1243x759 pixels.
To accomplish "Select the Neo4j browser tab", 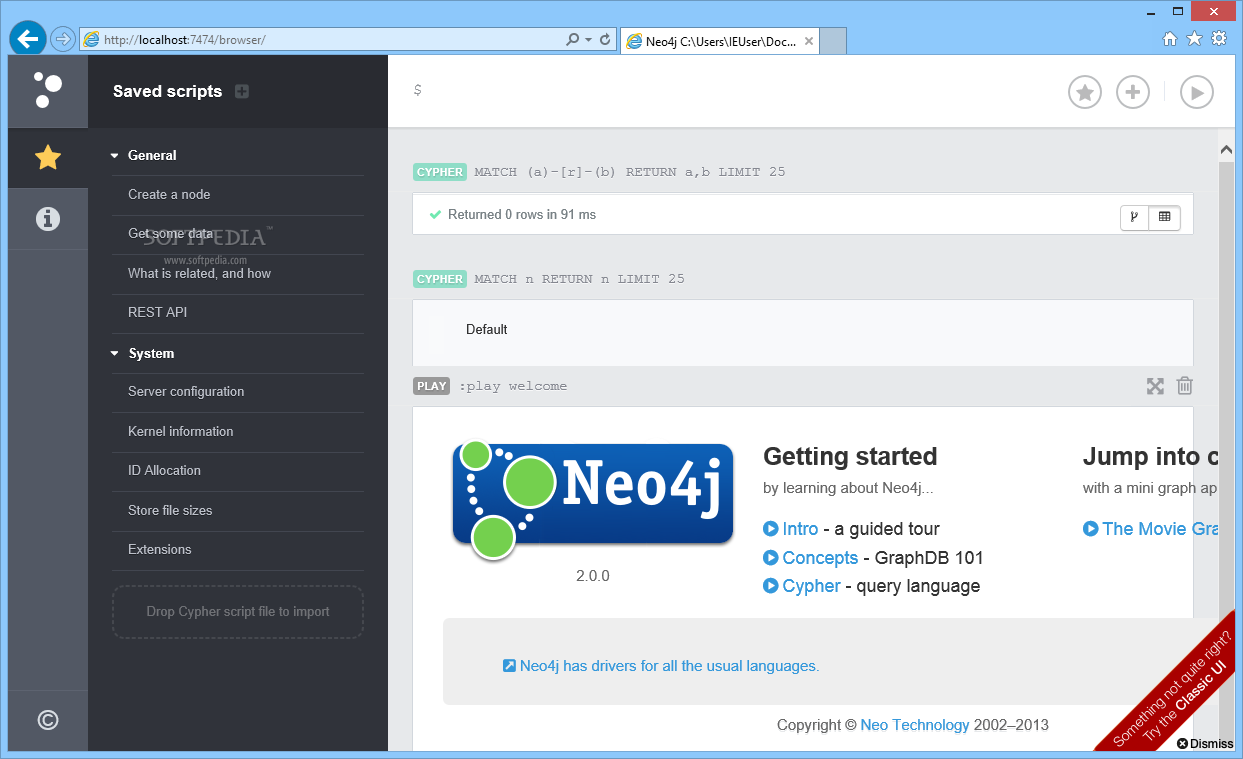I will point(720,41).
